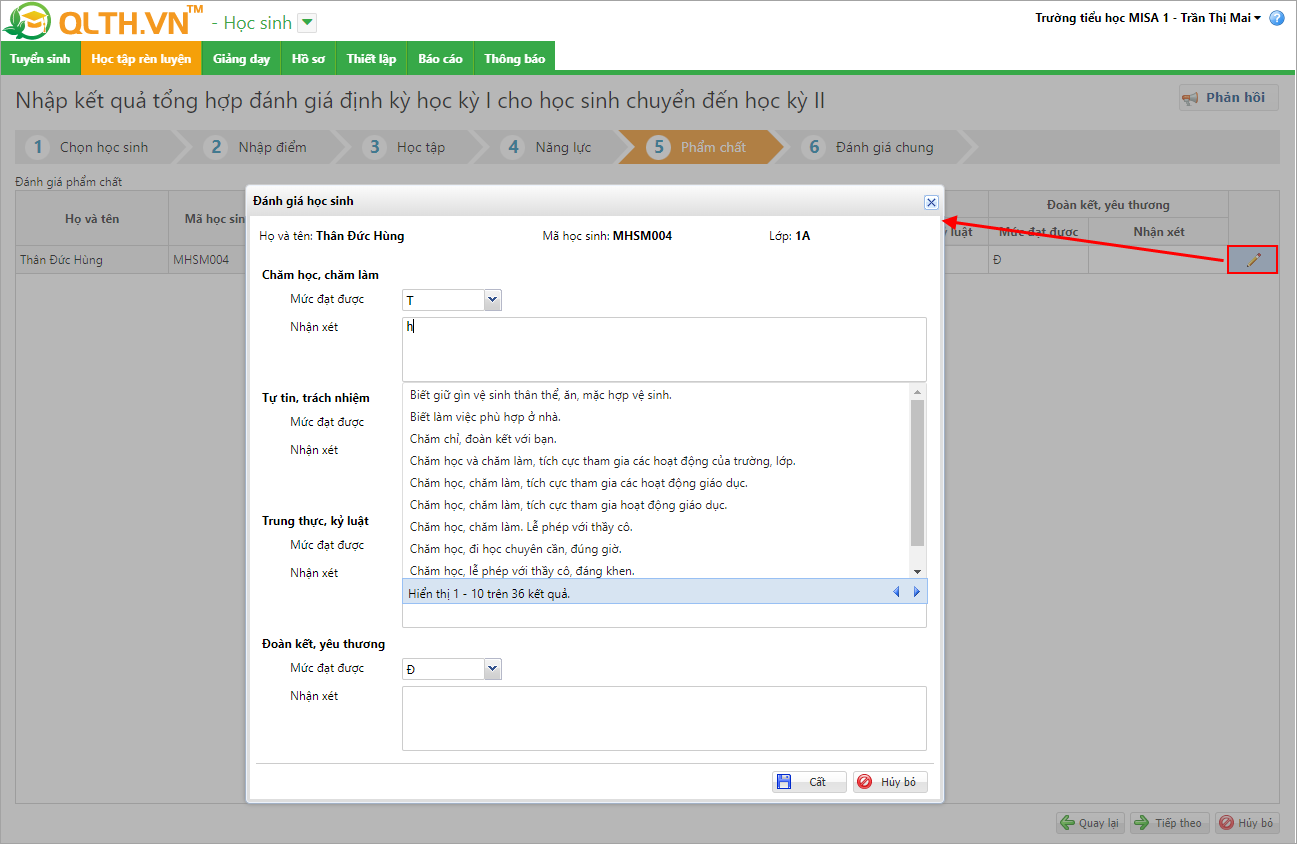The image size is (1297, 844).
Task: Click the Họ và tên column header
Action: coord(92,219)
